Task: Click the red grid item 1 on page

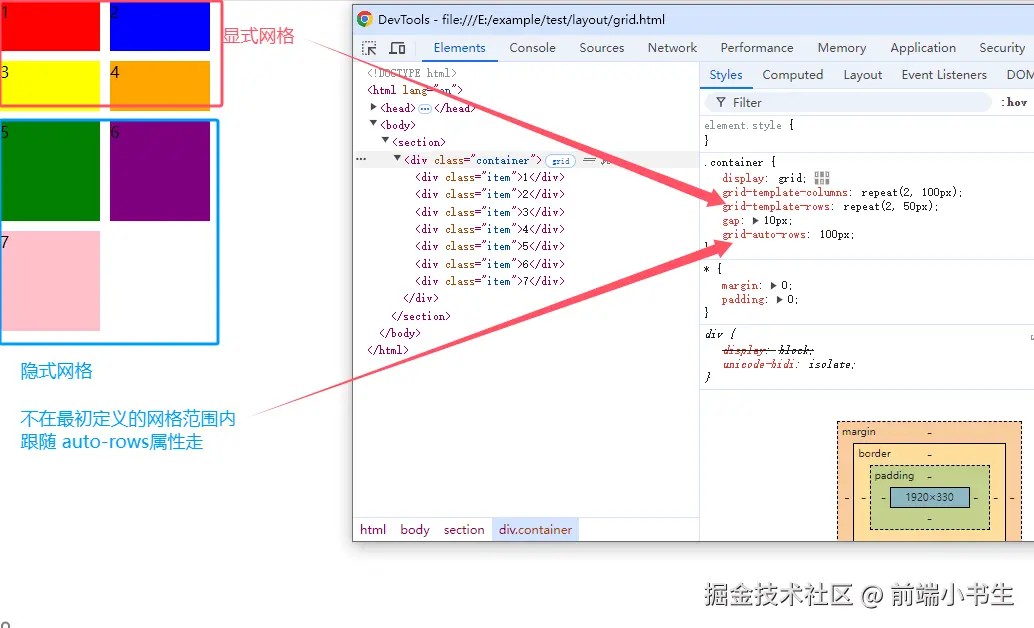Action: pyautogui.click(x=50, y=26)
